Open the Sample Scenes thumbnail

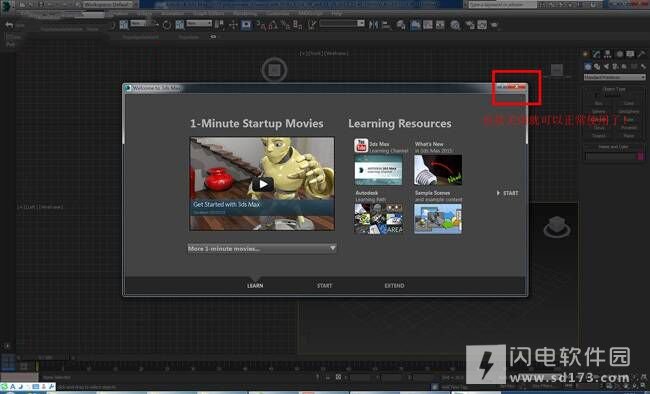point(438,219)
